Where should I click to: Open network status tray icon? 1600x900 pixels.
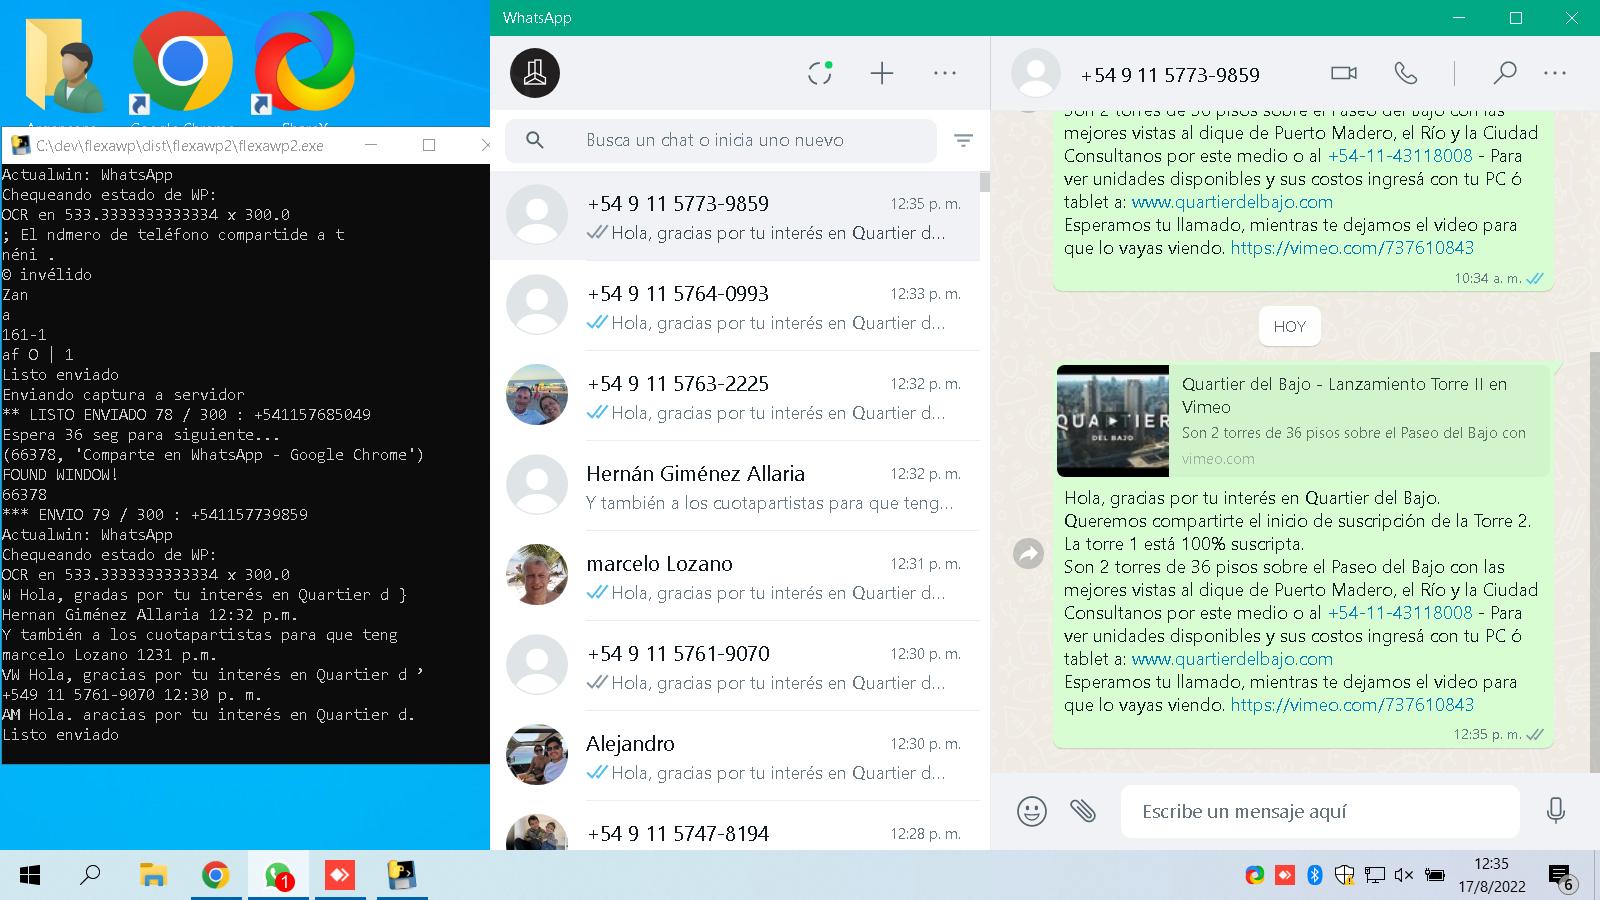point(1375,876)
